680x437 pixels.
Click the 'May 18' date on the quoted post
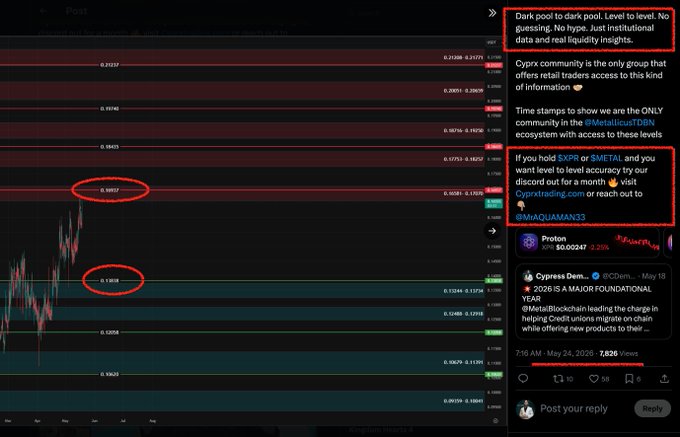point(654,276)
